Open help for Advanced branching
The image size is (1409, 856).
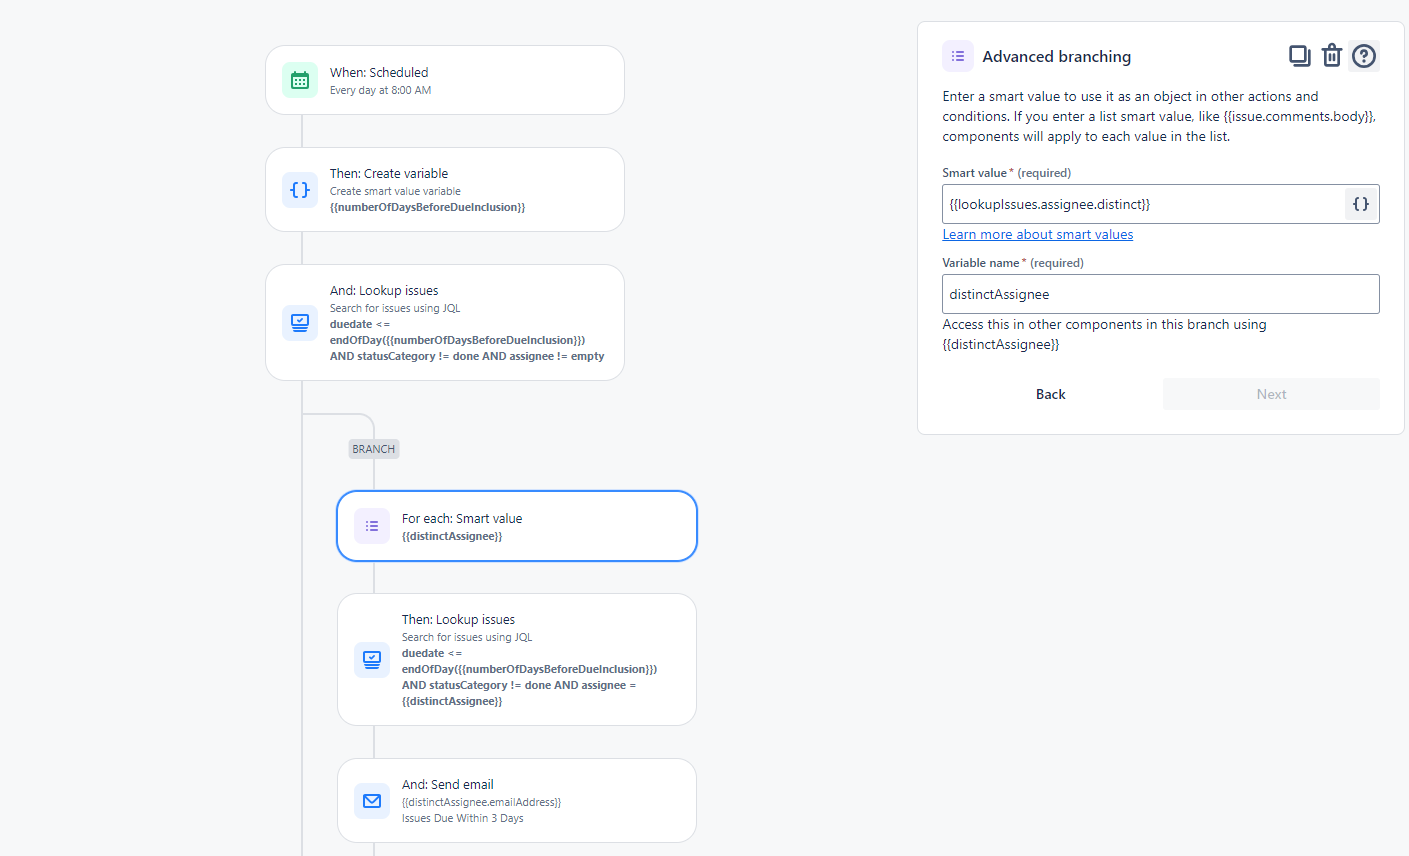tap(1364, 56)
